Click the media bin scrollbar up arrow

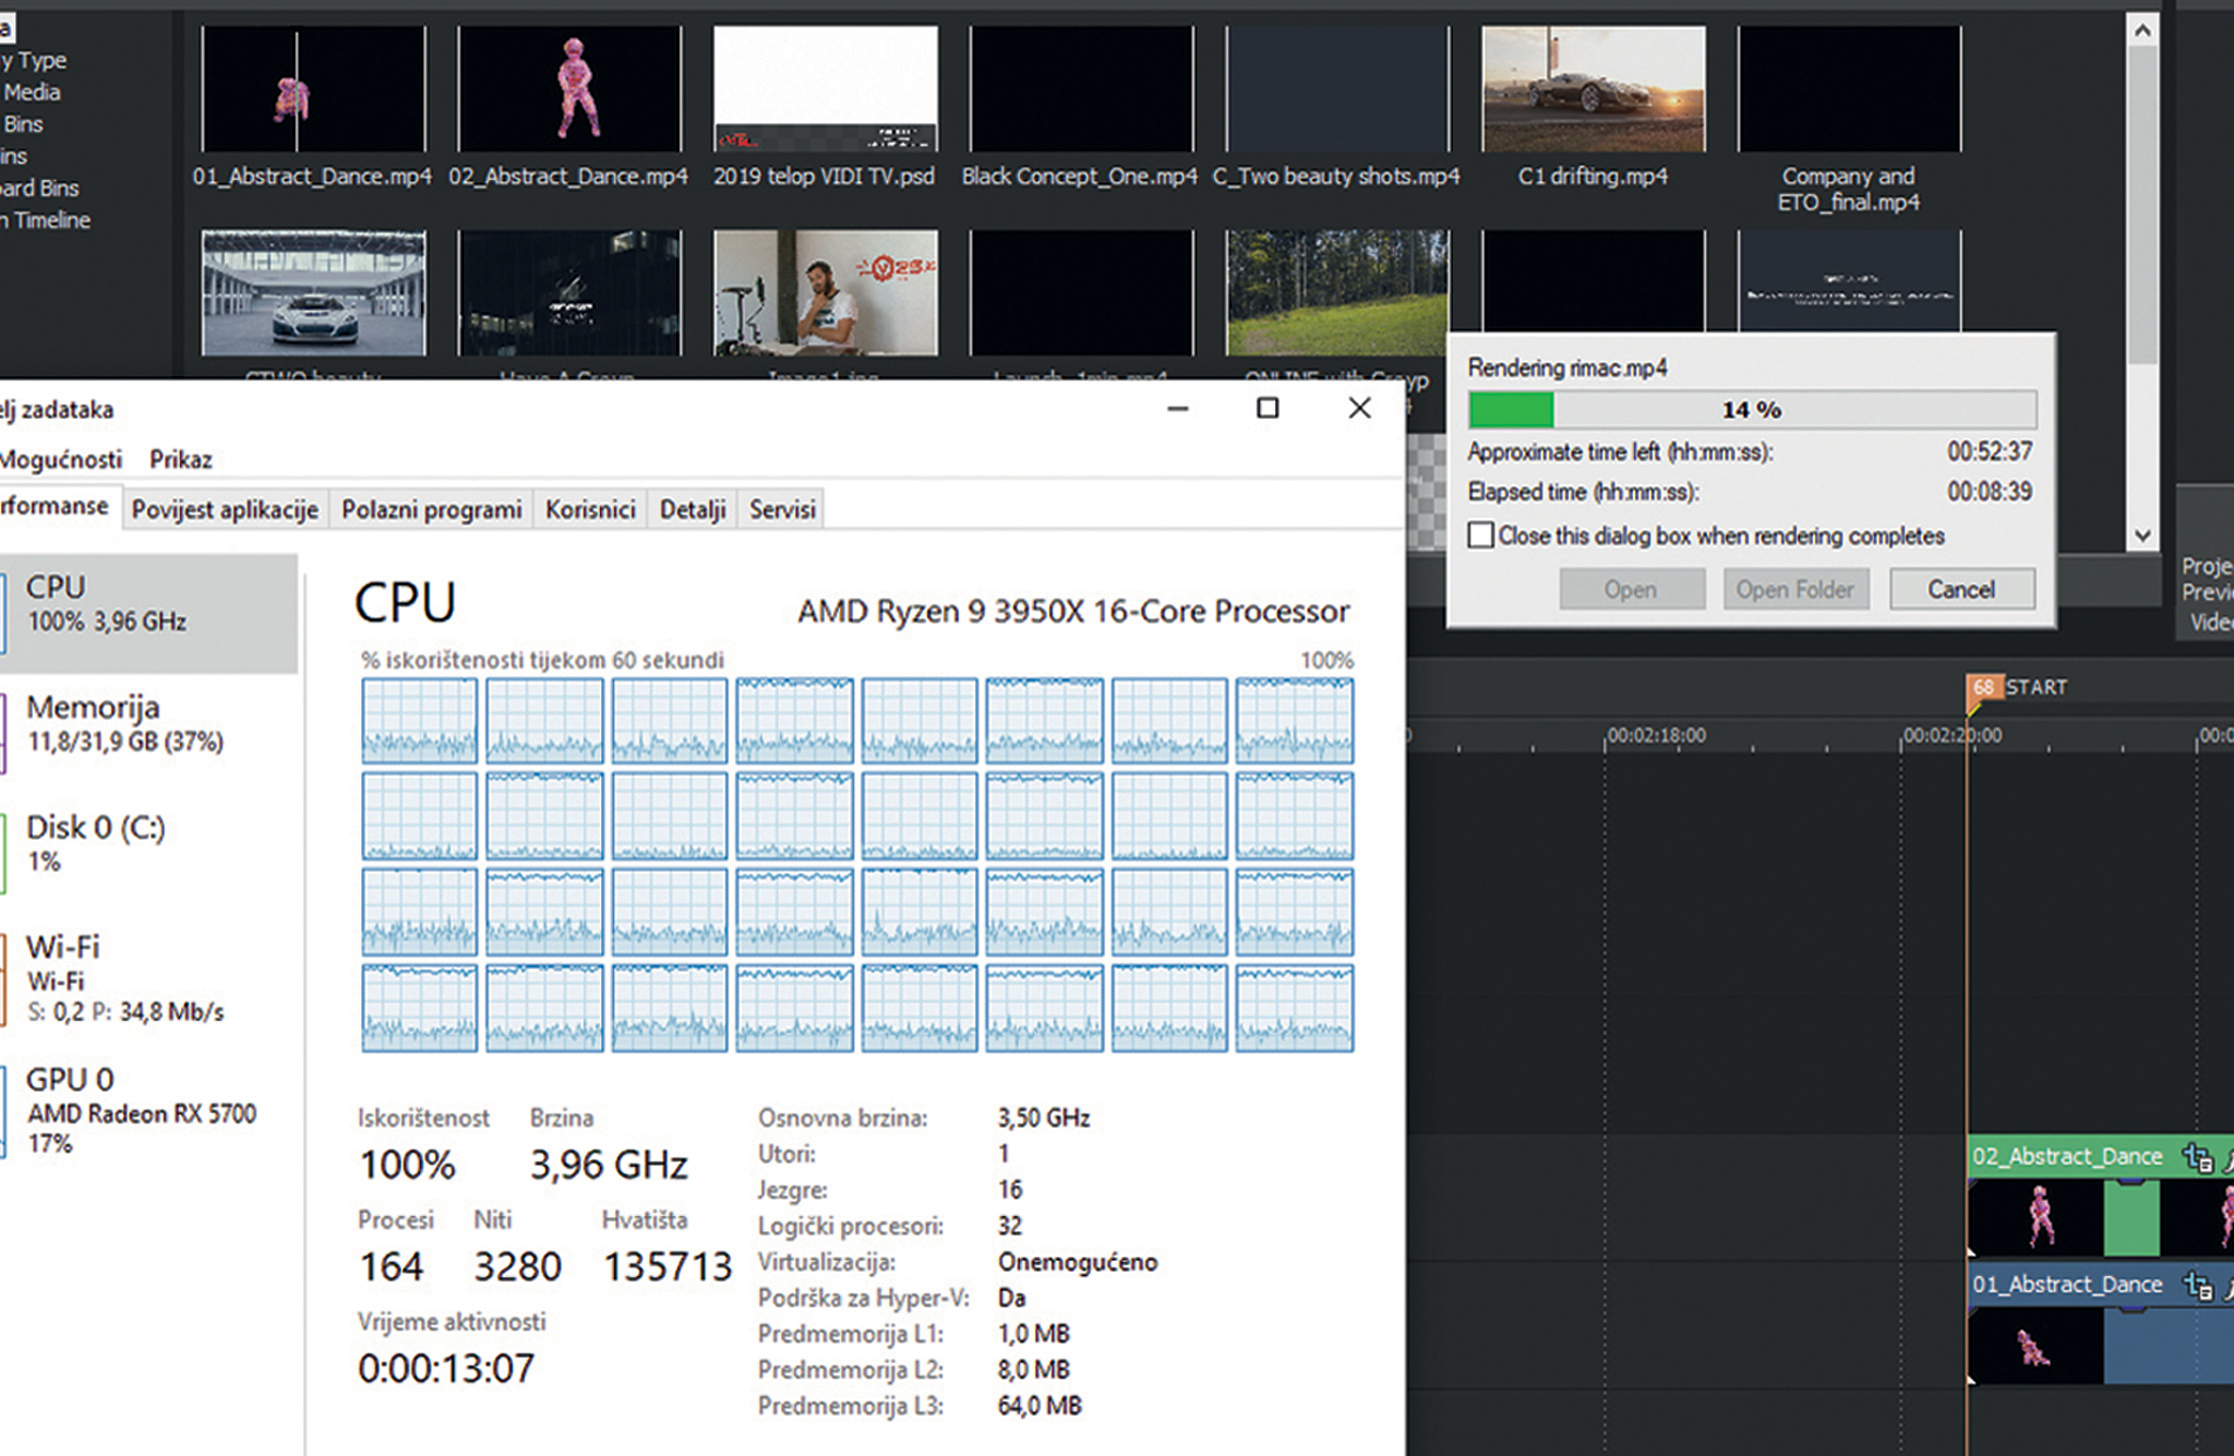pyautogui.click(x=2142, y=31)
